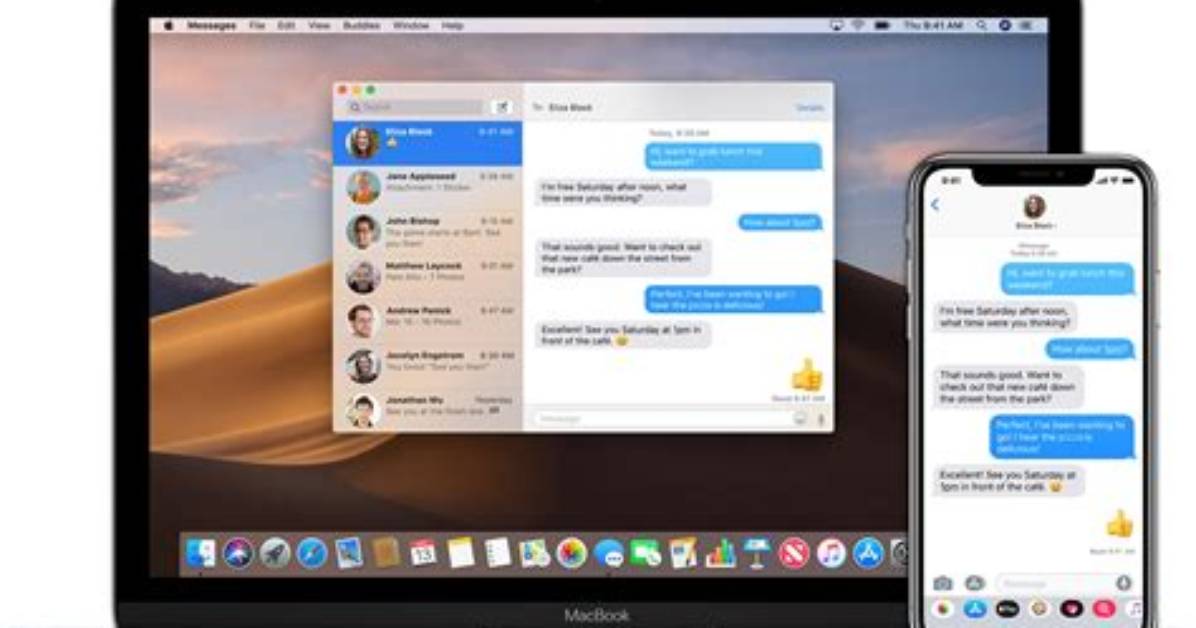Tap thumbs up emoji in iPhone conversation

[1119, 525]
